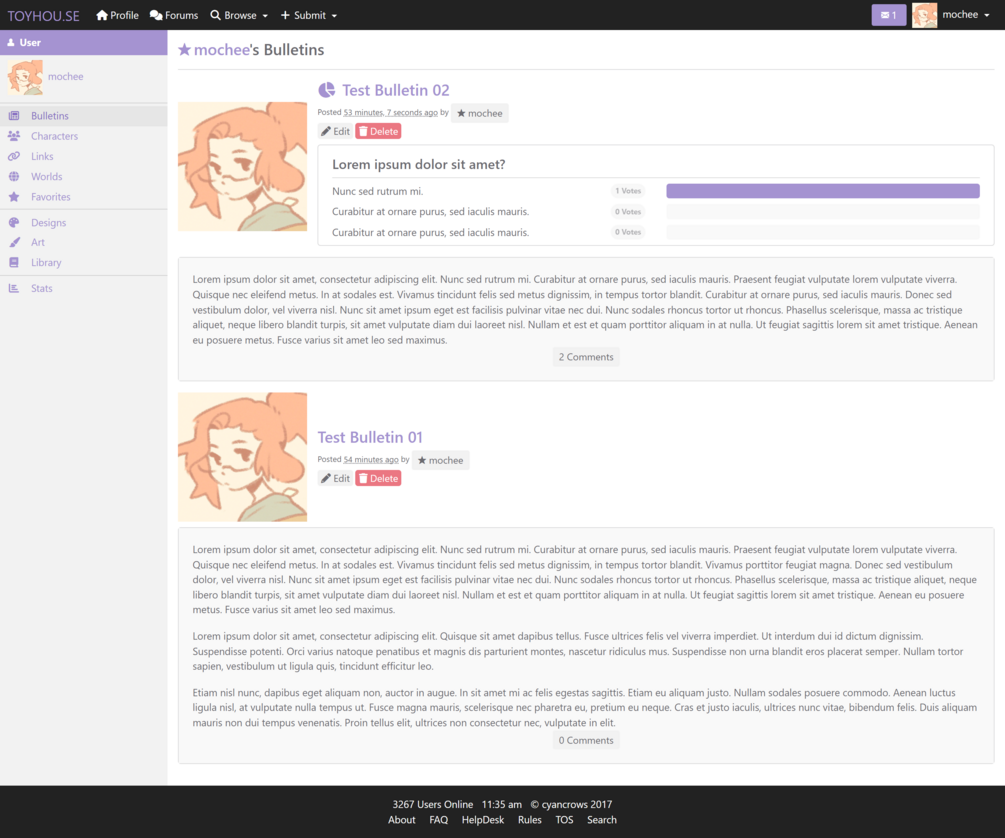
Task: Click the filled poll results bar
Action: tap(822, 190)
